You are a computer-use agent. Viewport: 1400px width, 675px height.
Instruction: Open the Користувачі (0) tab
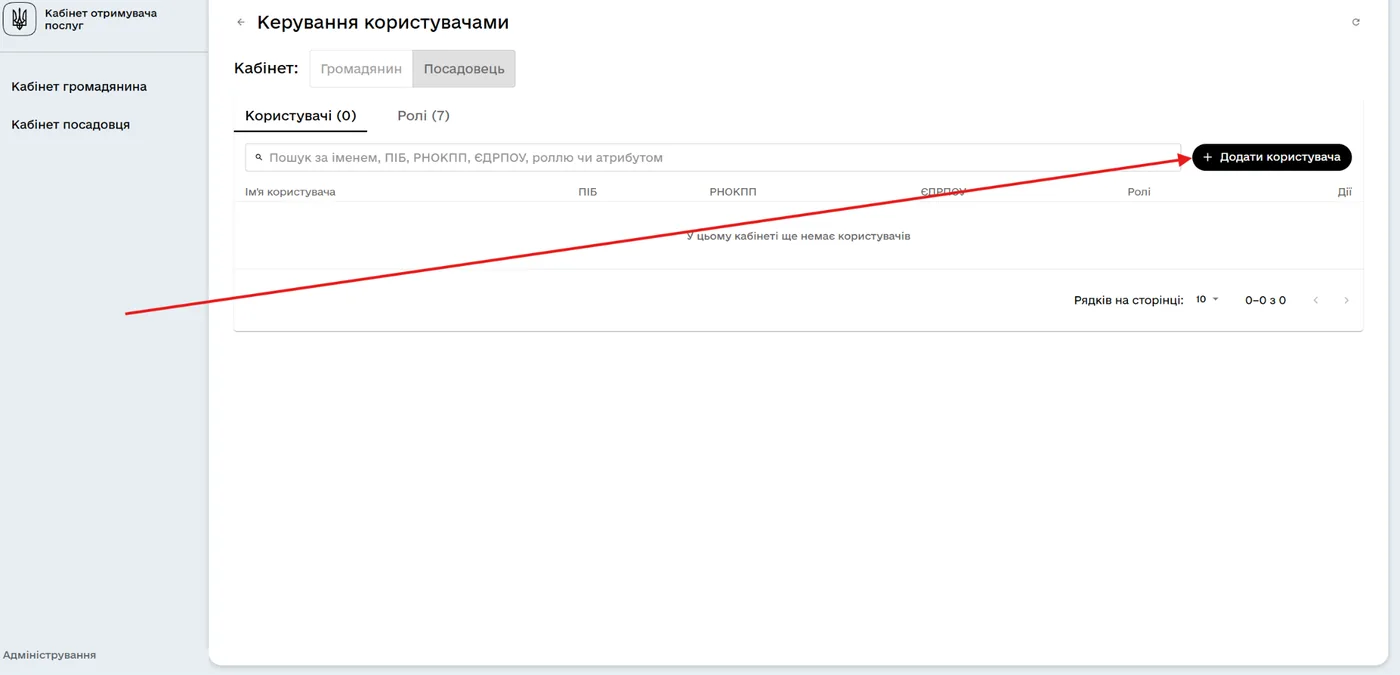300,116
